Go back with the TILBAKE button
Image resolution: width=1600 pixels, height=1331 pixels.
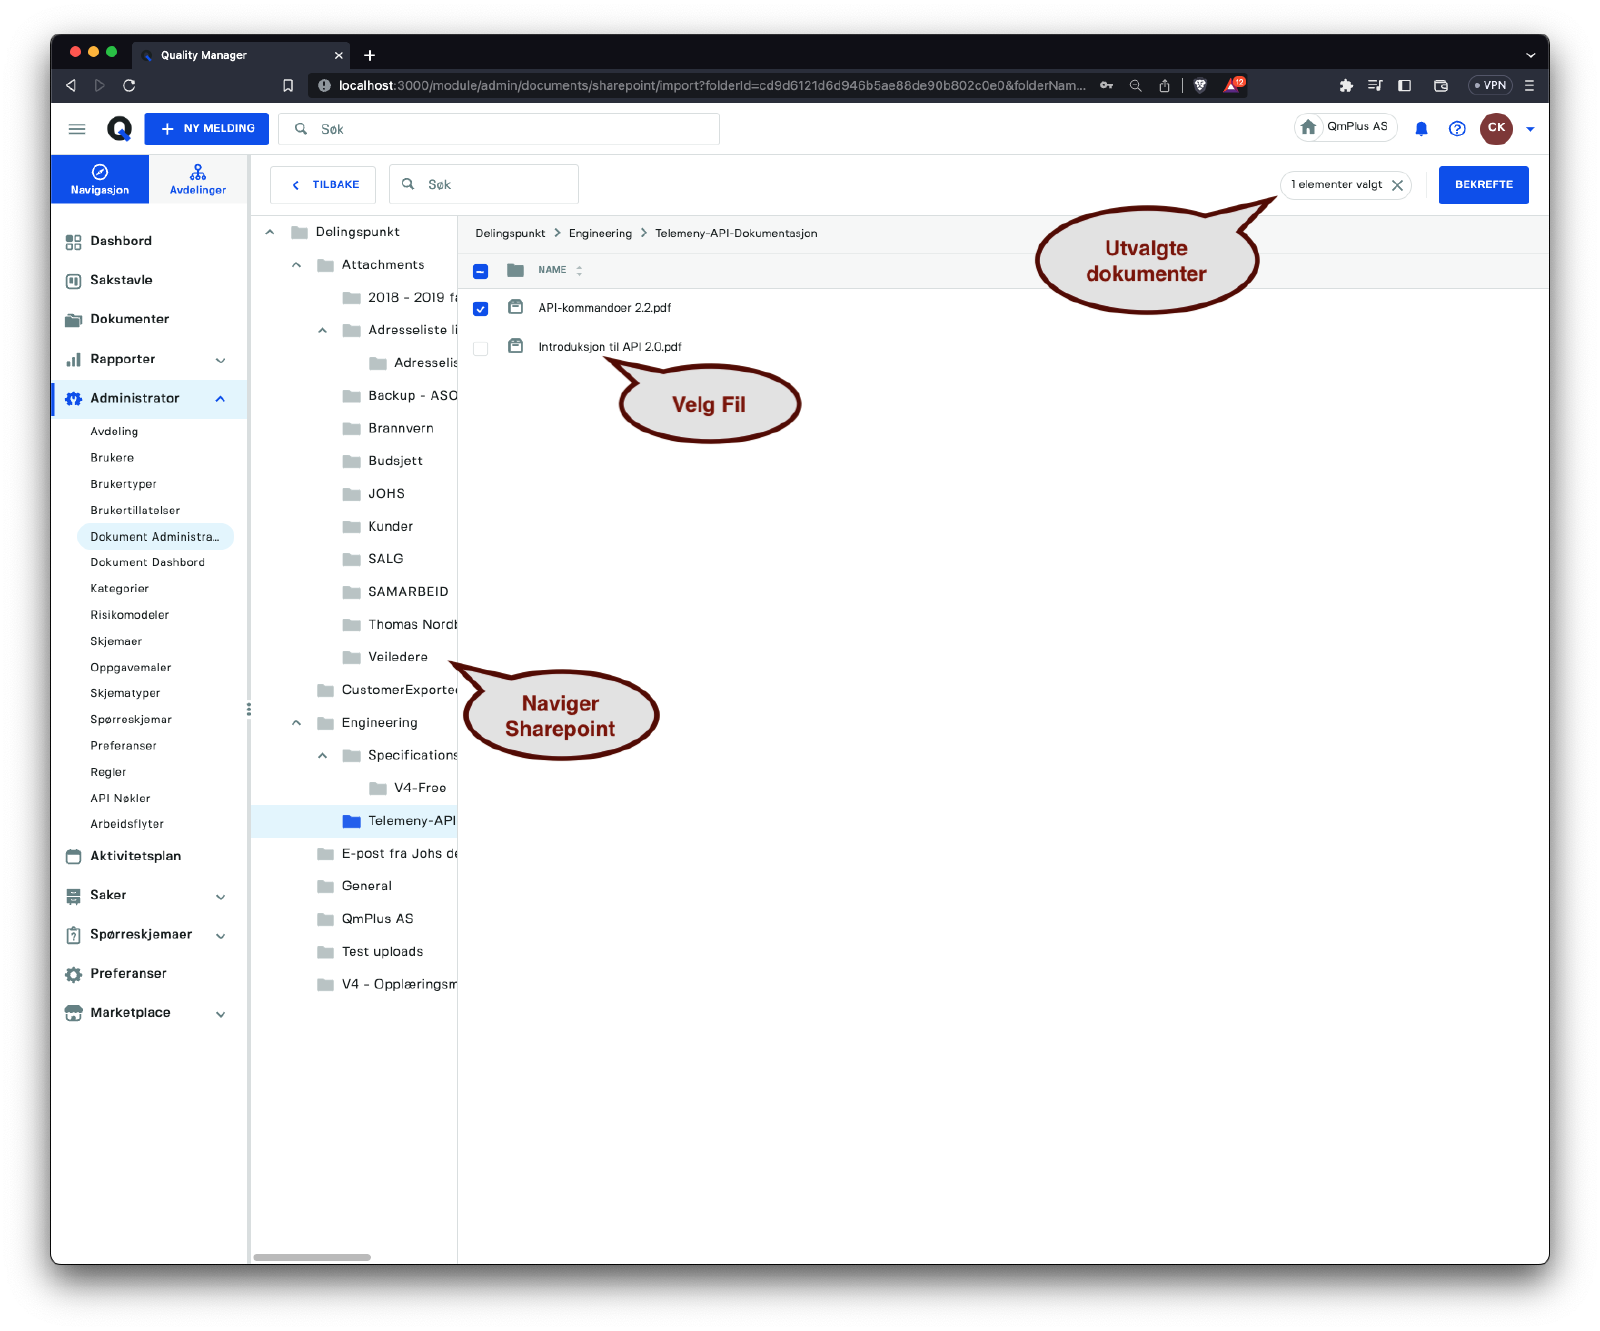tap(323, 185)
